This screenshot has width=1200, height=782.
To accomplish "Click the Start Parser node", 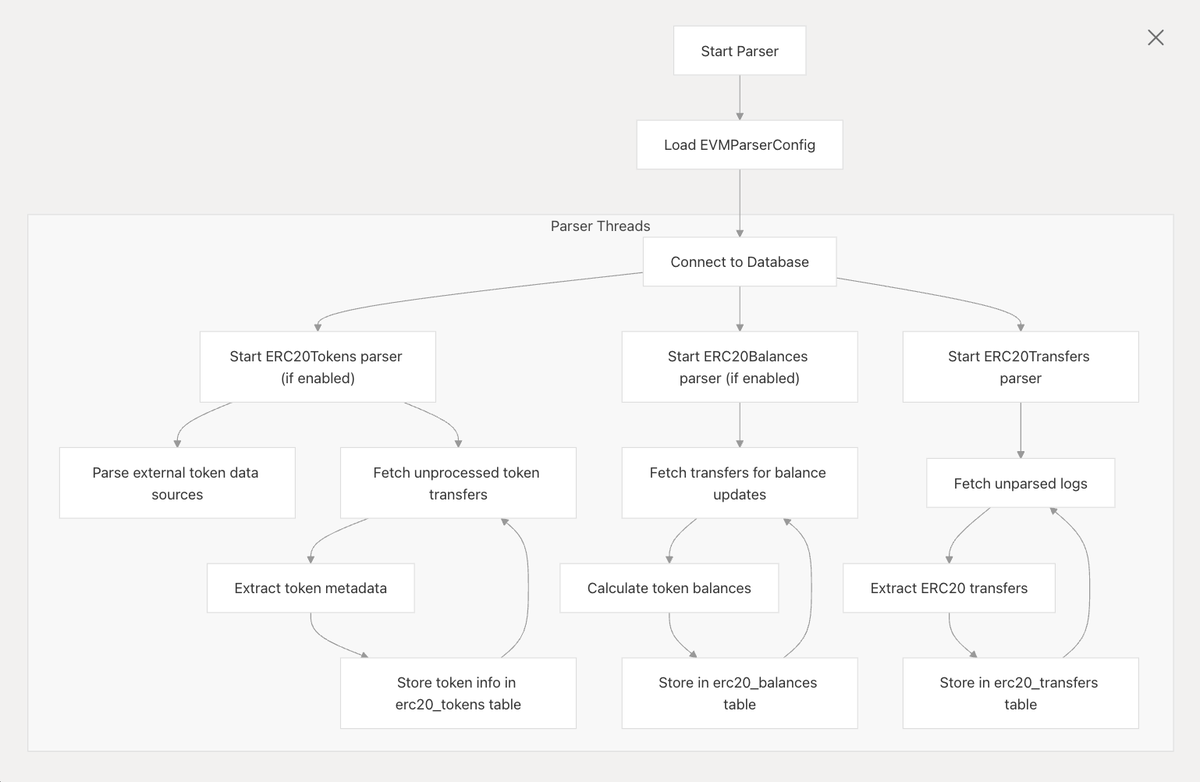I will [739, 51].
